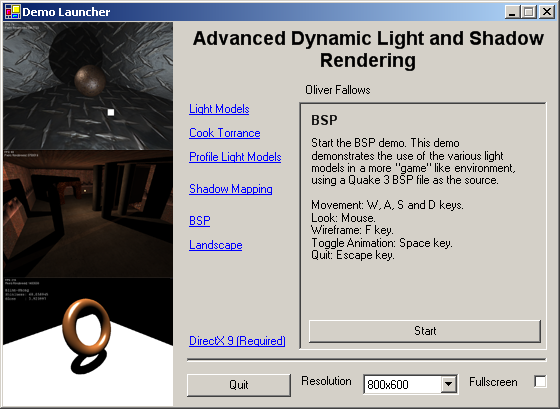This screenshot has height=409, width=560.
Task: Click the 'Quit: Escape key.' line
Action: 353,255
